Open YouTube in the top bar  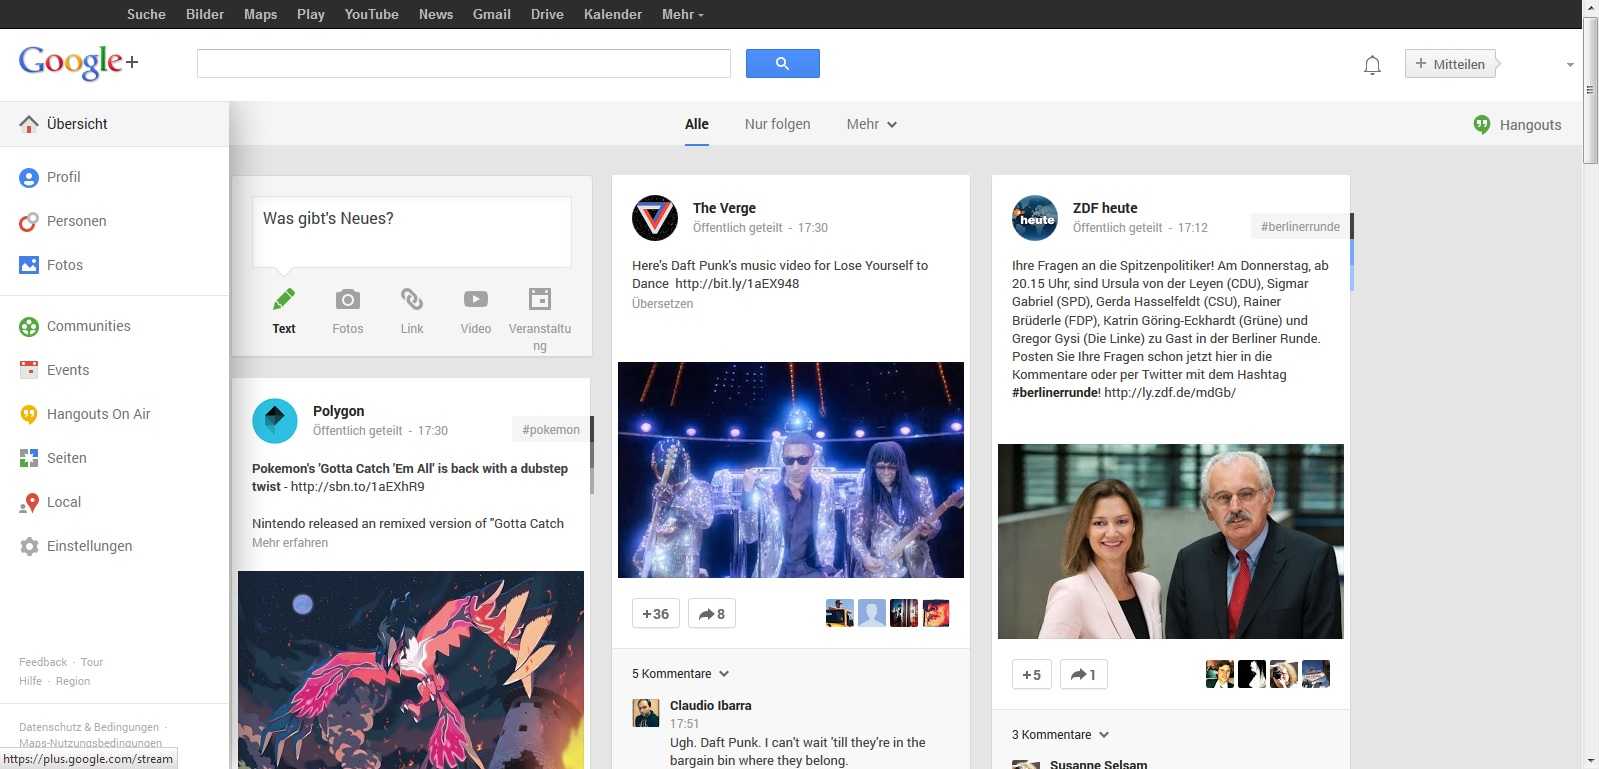pos(371,14)
